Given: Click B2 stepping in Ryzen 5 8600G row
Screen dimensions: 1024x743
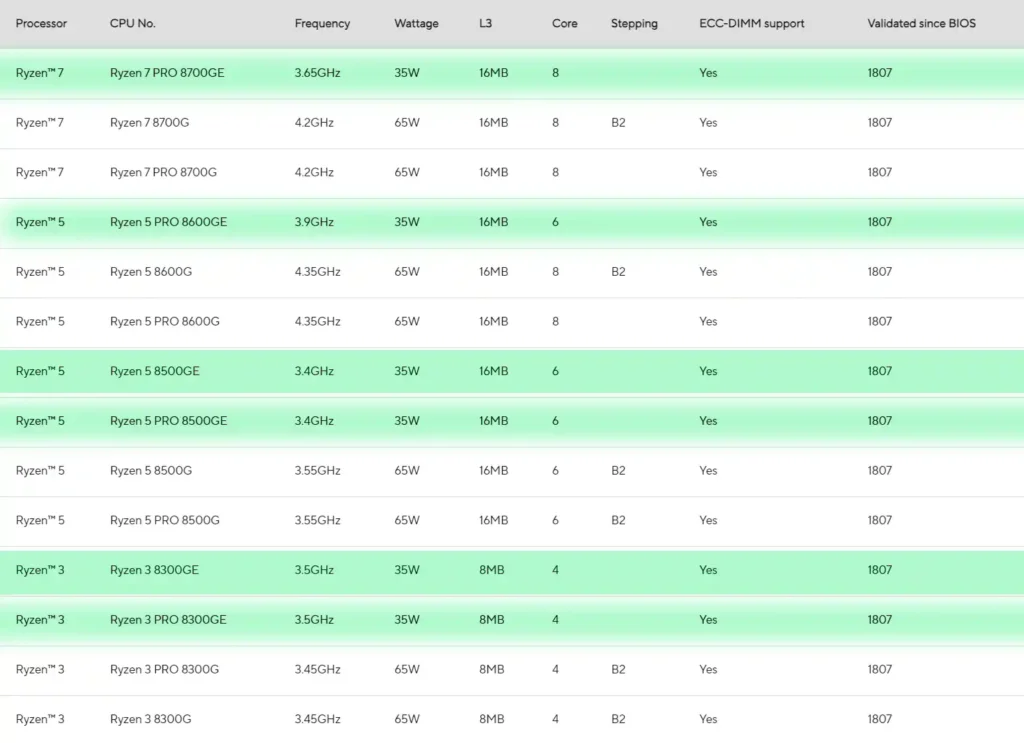Looking at the screenshot, I should (x=618, y=272).
